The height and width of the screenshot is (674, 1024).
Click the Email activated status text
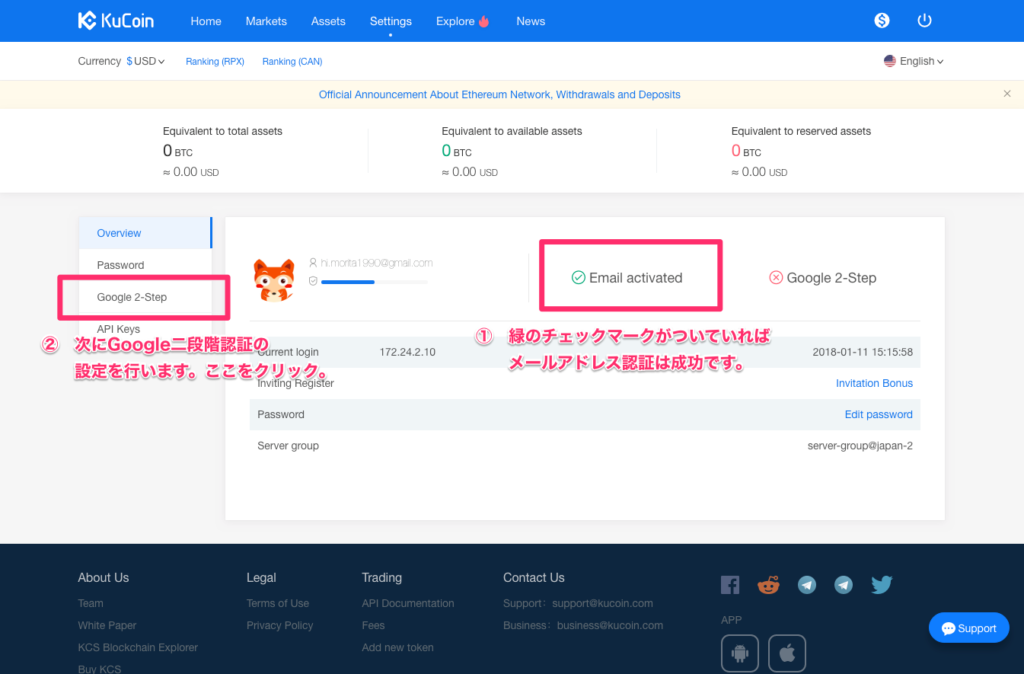[635, 278]
